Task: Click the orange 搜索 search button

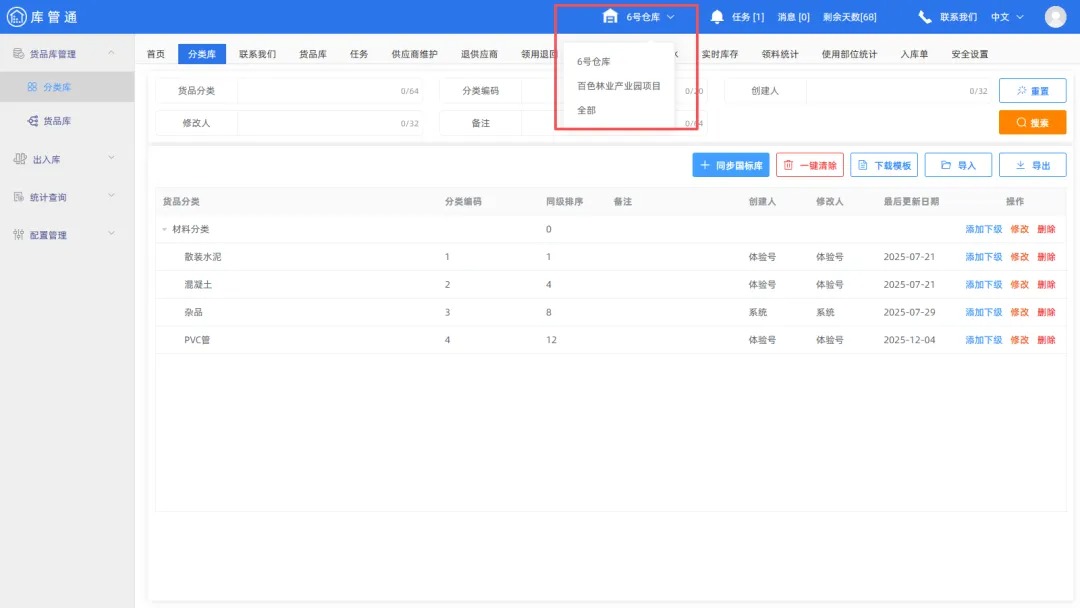Action: coord(1032,122)
